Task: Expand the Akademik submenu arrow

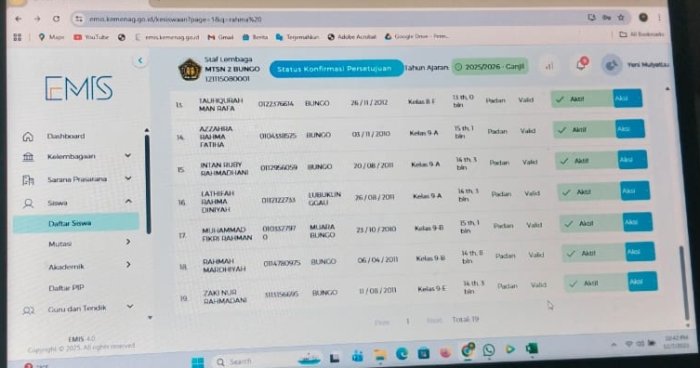Action: 128,265
